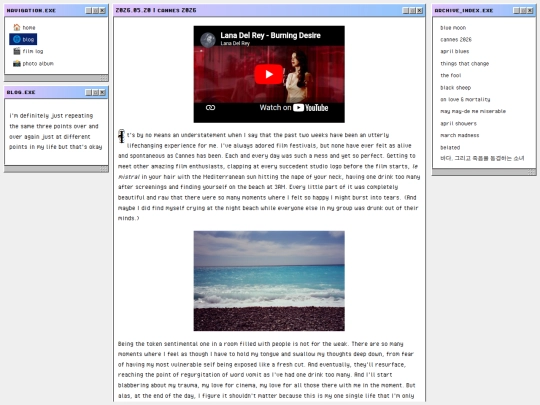Open the home link in navigation window
The image size is (540, 405).
point(29,28)
